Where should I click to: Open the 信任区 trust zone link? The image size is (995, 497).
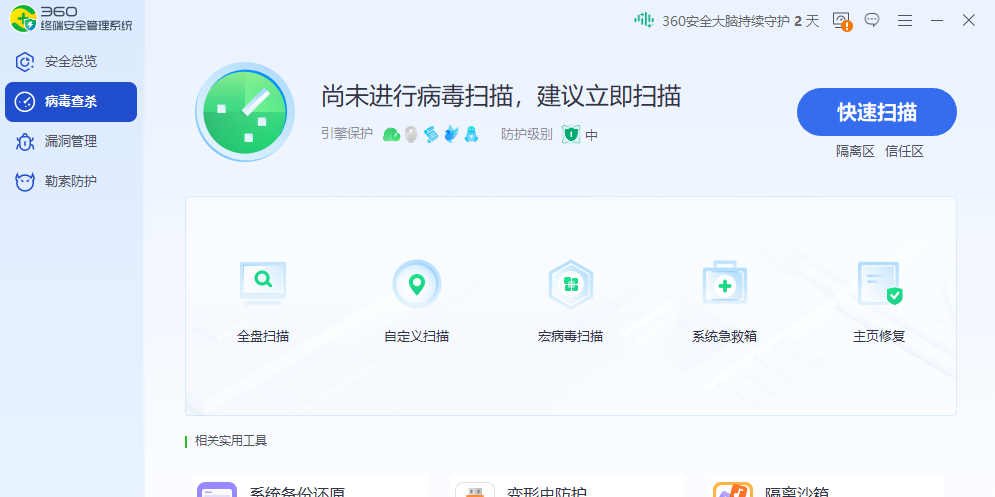point(904,151)
